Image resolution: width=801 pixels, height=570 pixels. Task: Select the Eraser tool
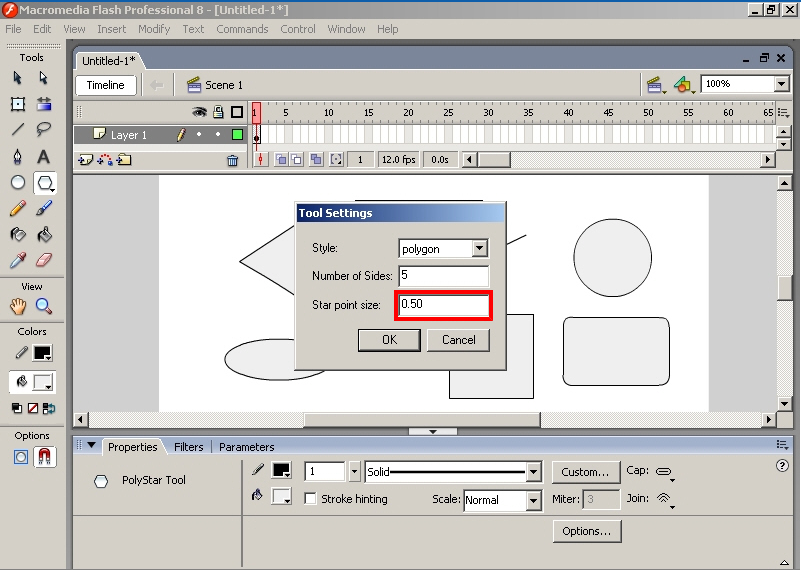pos(44,260)
